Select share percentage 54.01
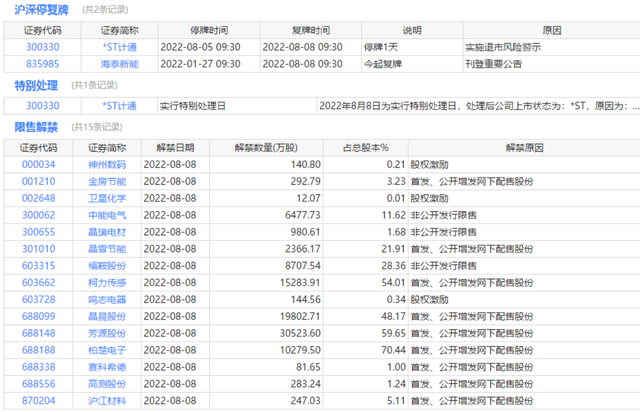Viewport: 640px width, 412px height. [x=393, y=283]
